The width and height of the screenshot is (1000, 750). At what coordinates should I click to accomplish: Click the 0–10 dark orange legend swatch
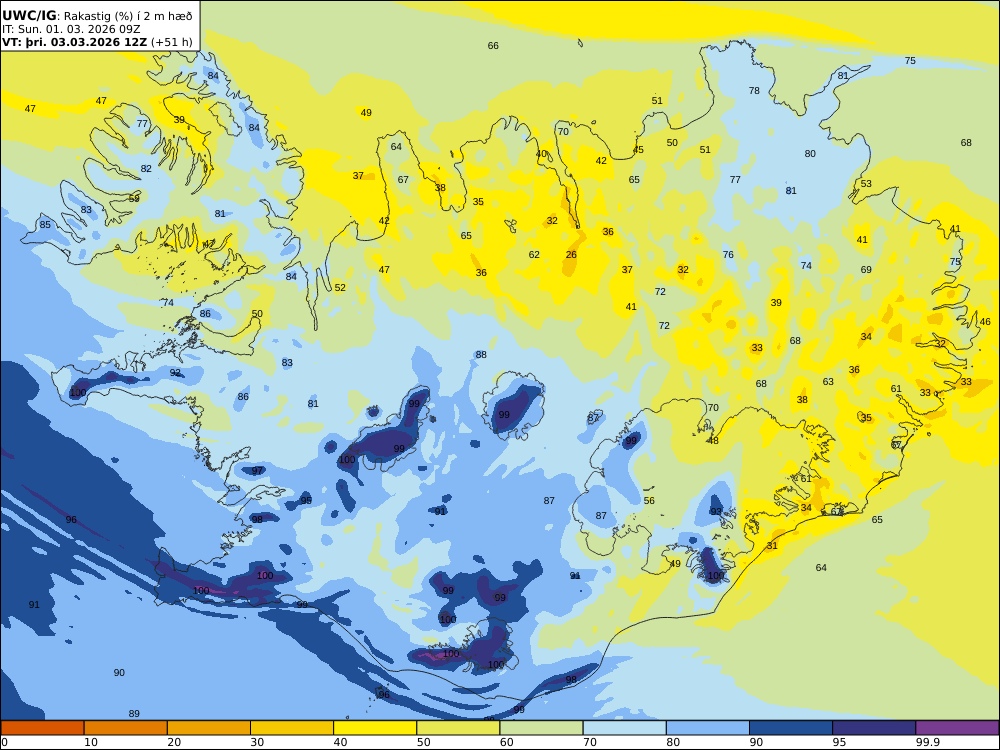coord(42,728)
